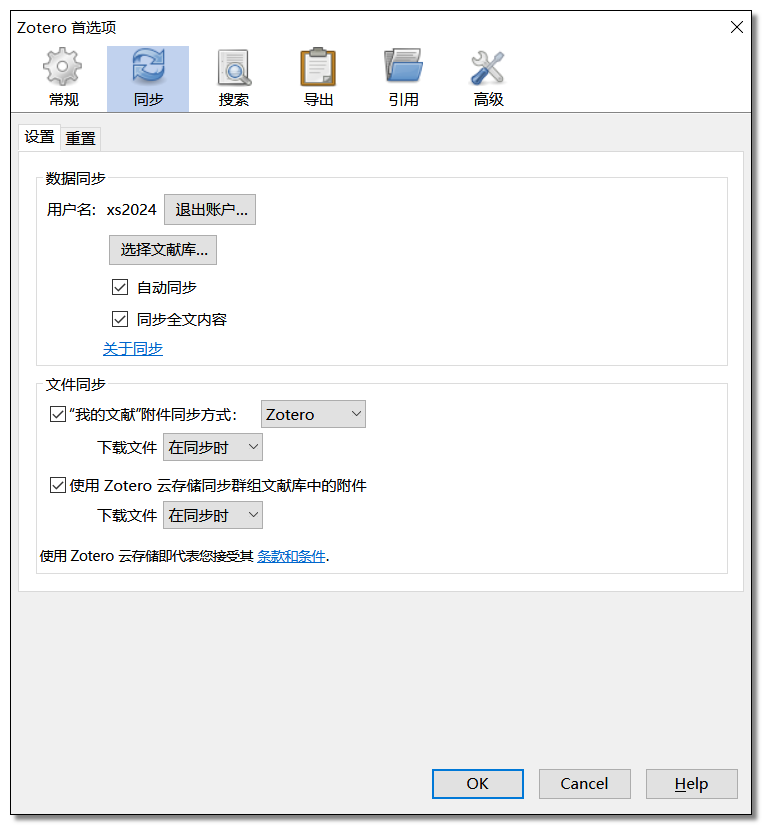Open the 常规 (General) preferences pane
The image size is (762, 825).
point(63,78)
